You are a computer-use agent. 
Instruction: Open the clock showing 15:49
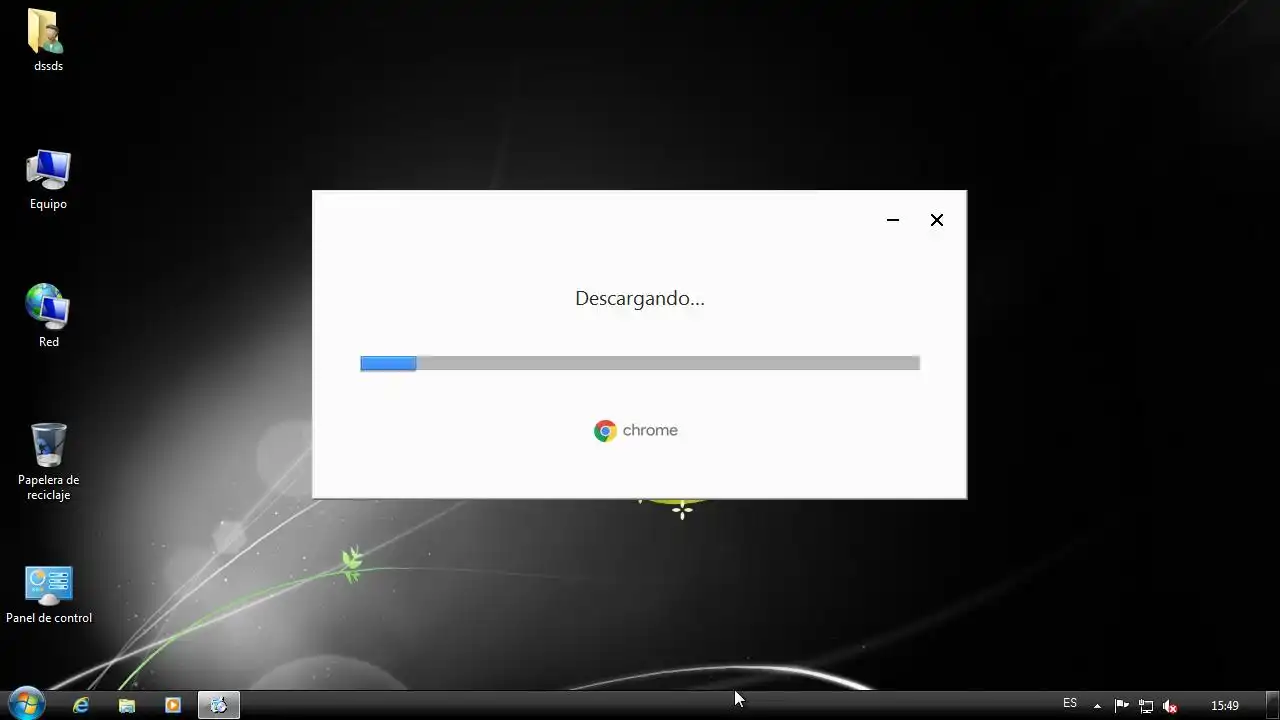pos(1225,705)
